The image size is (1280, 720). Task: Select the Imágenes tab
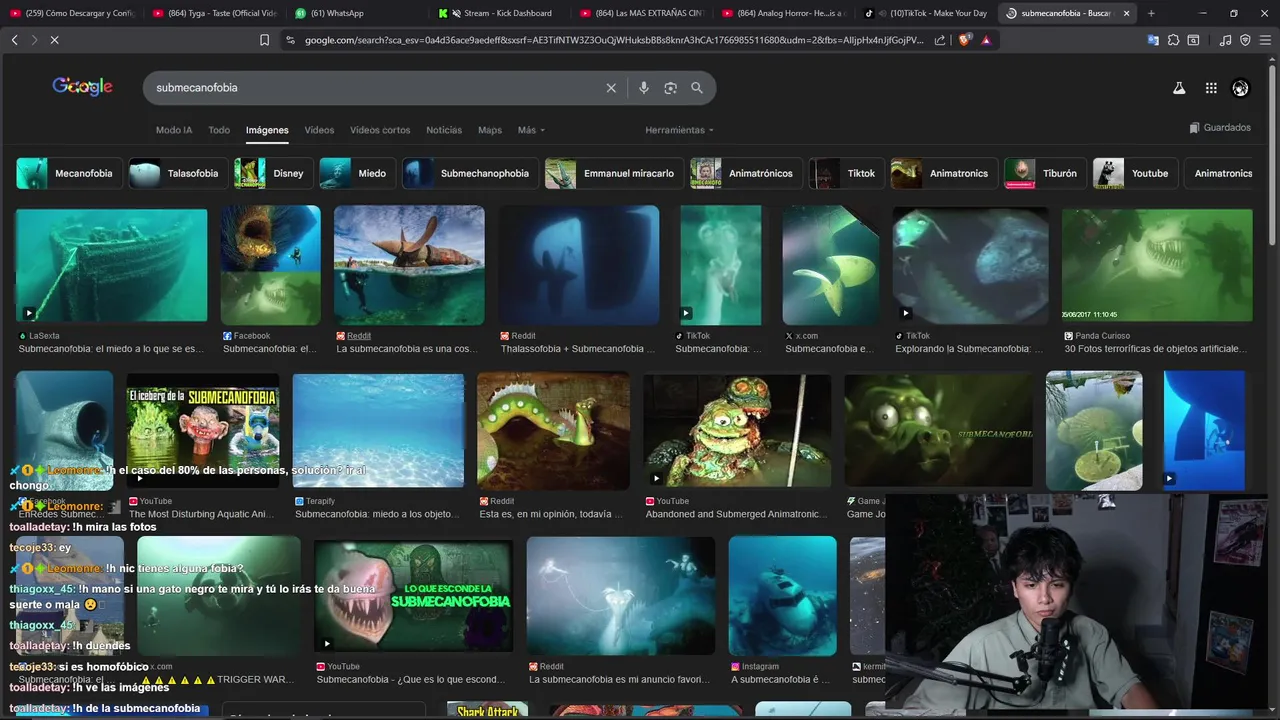(267, 130)
